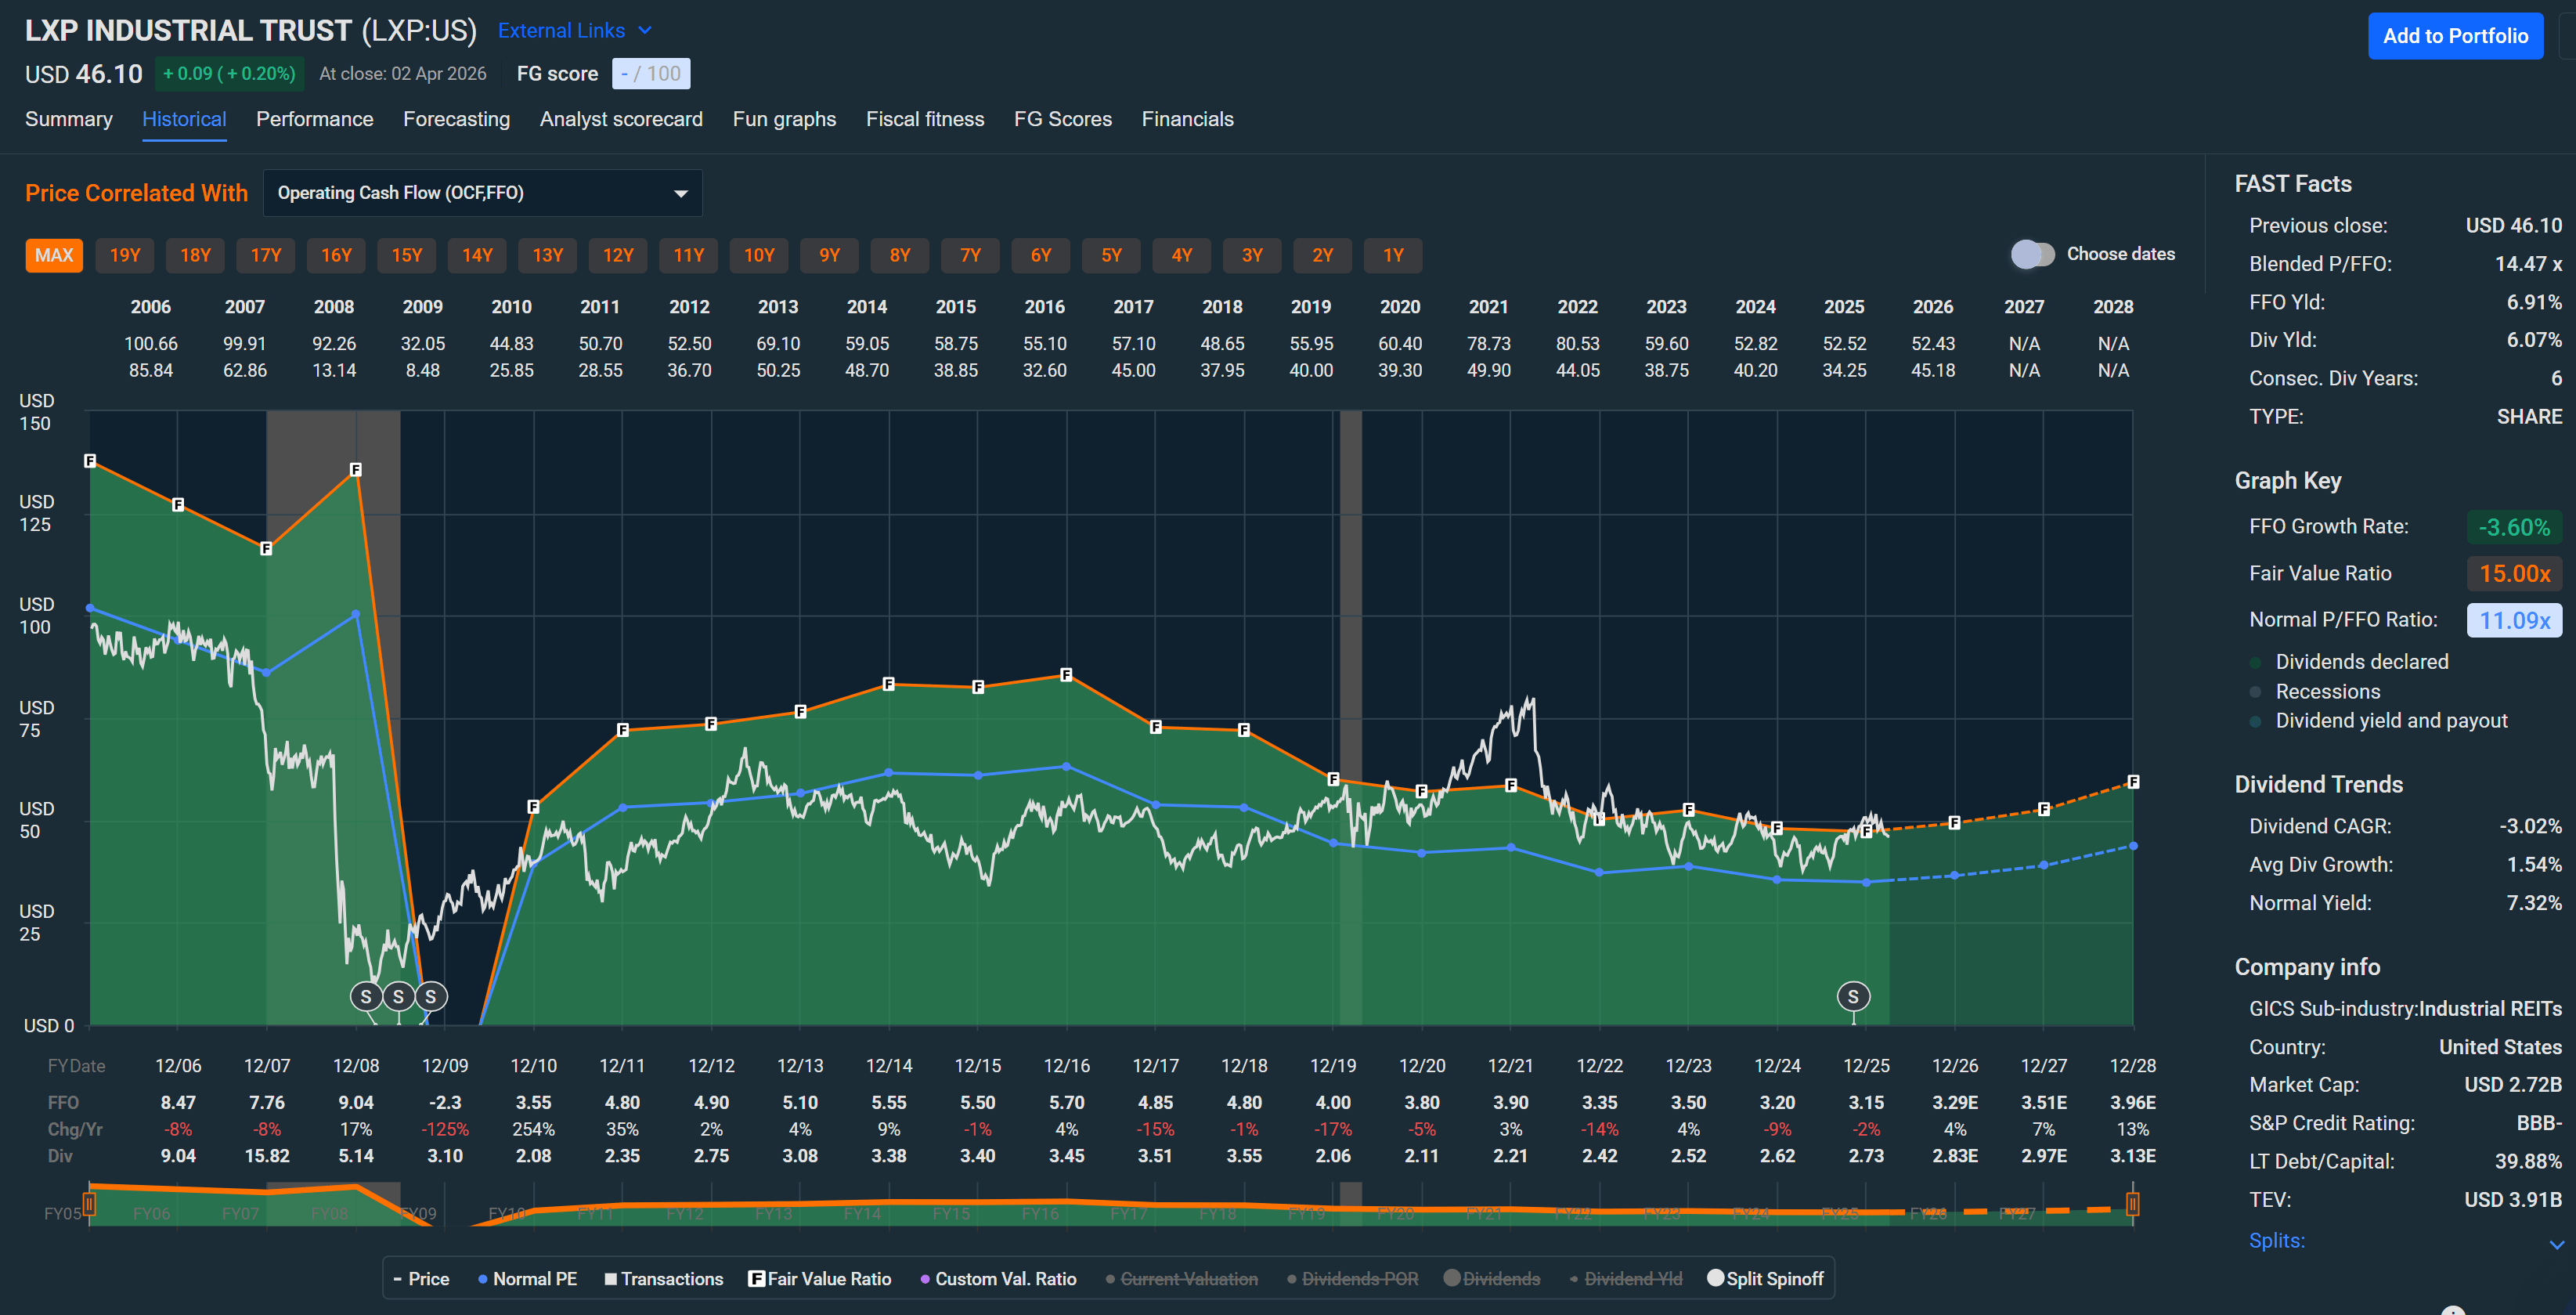The height and width of the screenshot is (1315, 2576).
Task: Enable Current Valuation legend series
Action: (x=1181, y=1279)
